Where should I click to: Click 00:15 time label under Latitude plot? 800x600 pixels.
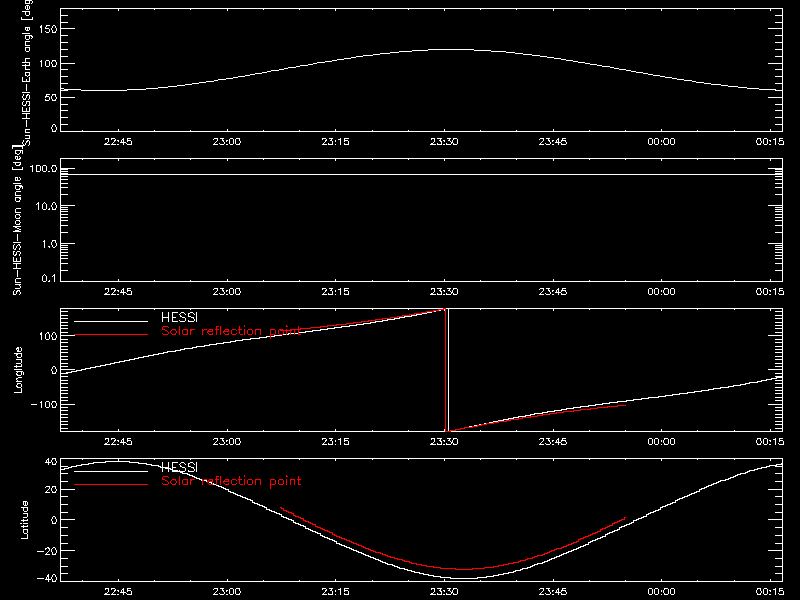[770, 592]
